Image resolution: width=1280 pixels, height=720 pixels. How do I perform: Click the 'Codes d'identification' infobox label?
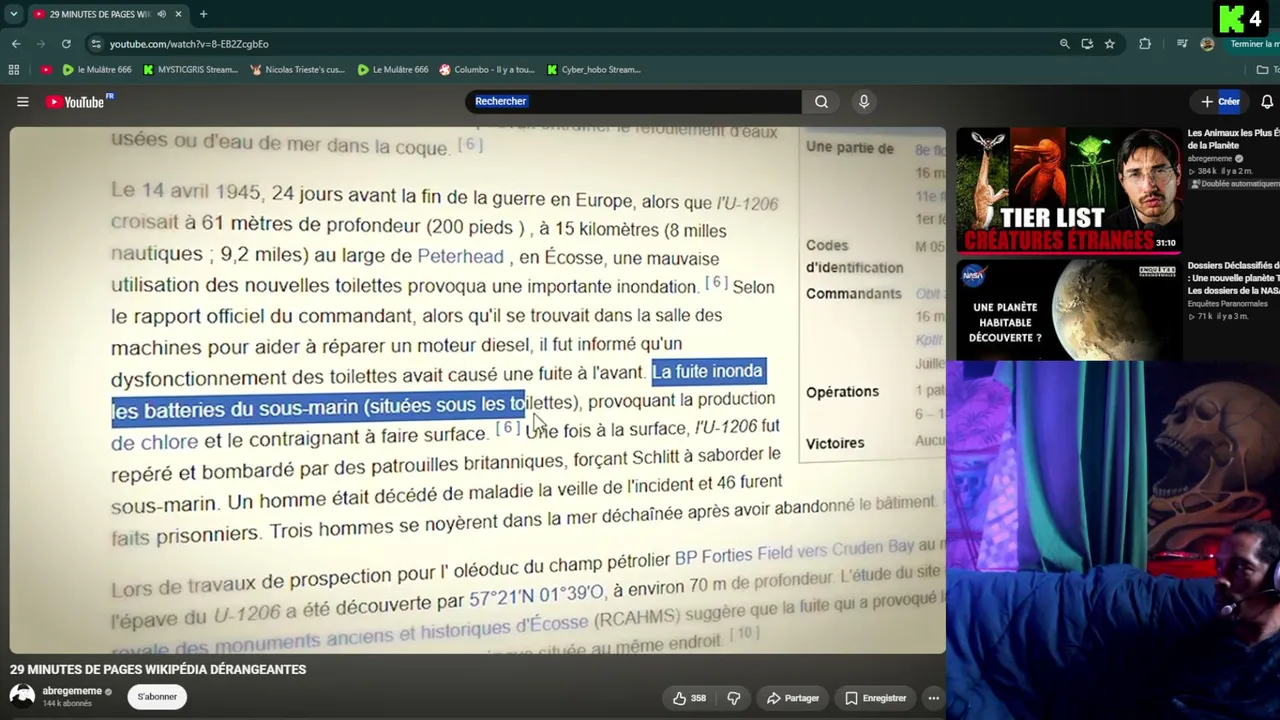pos(855,256)
